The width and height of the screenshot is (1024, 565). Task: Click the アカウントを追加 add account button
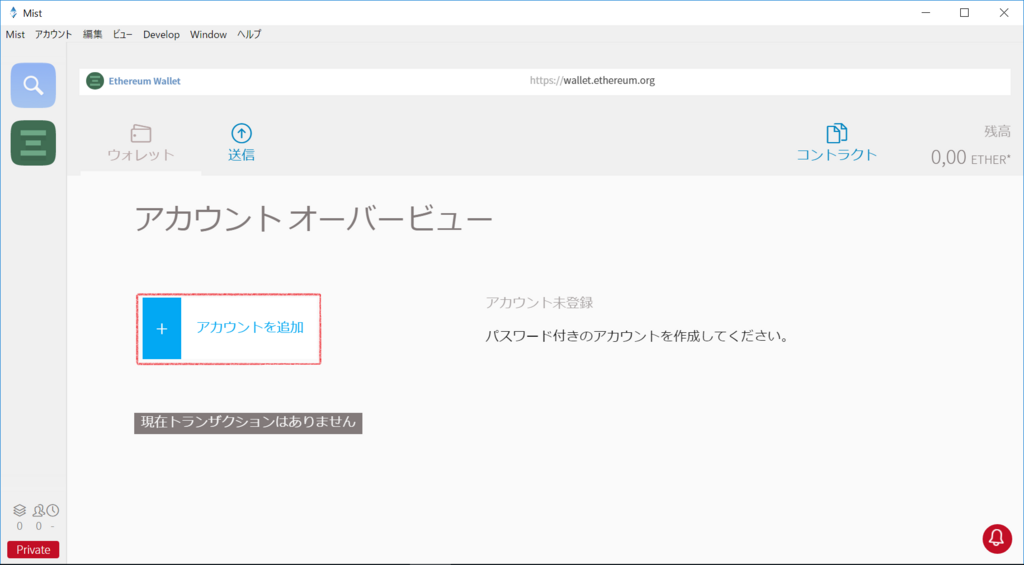coord(229,329)
